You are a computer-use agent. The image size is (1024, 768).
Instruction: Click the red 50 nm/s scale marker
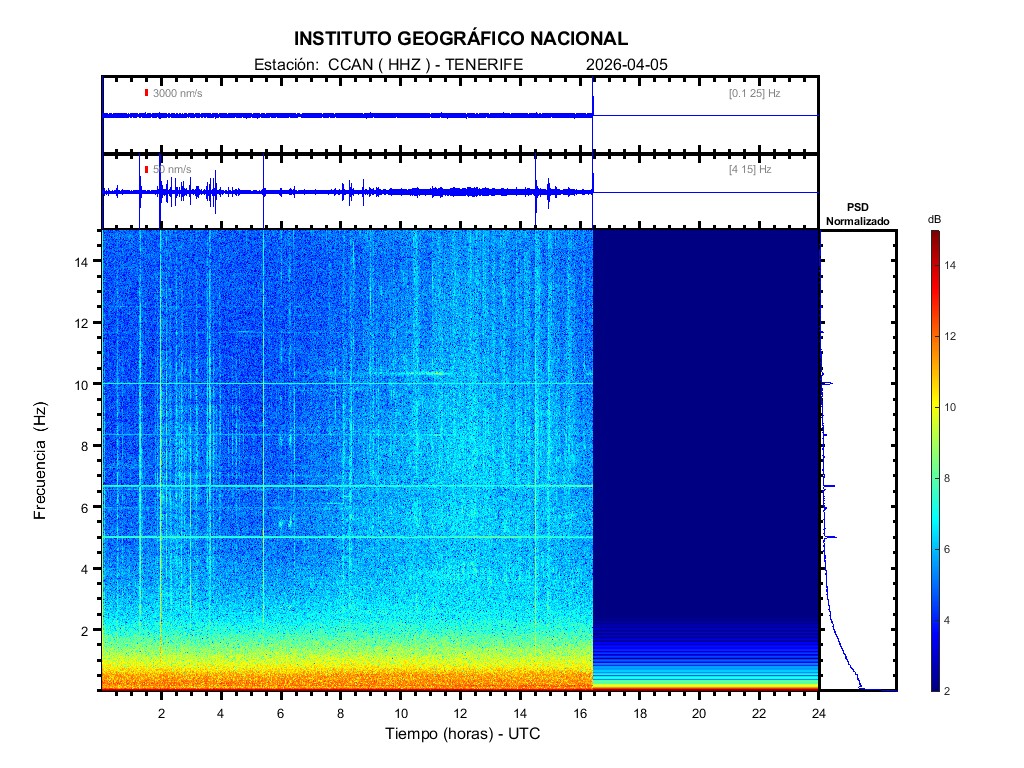146,170
